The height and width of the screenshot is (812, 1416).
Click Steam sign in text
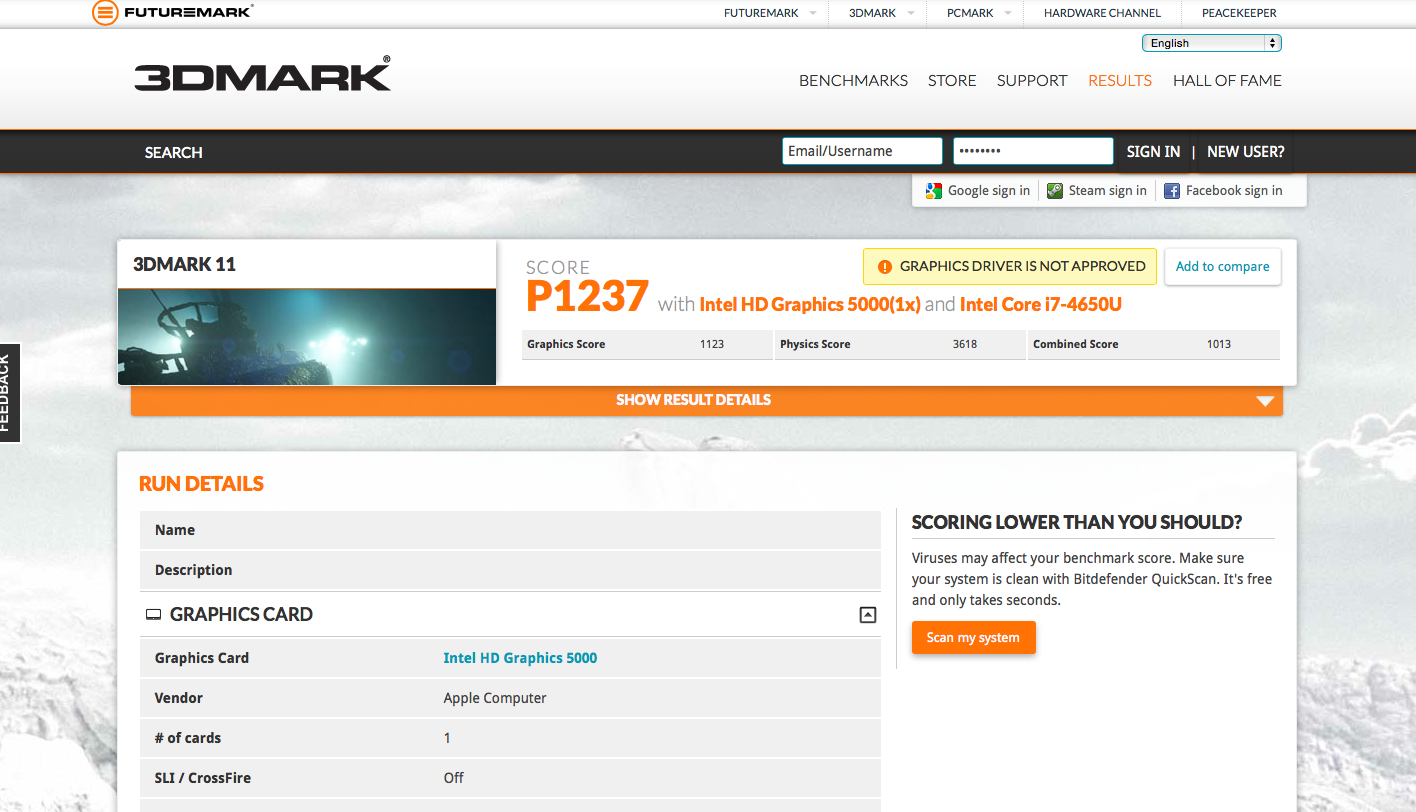click(x=1108, y=191)
